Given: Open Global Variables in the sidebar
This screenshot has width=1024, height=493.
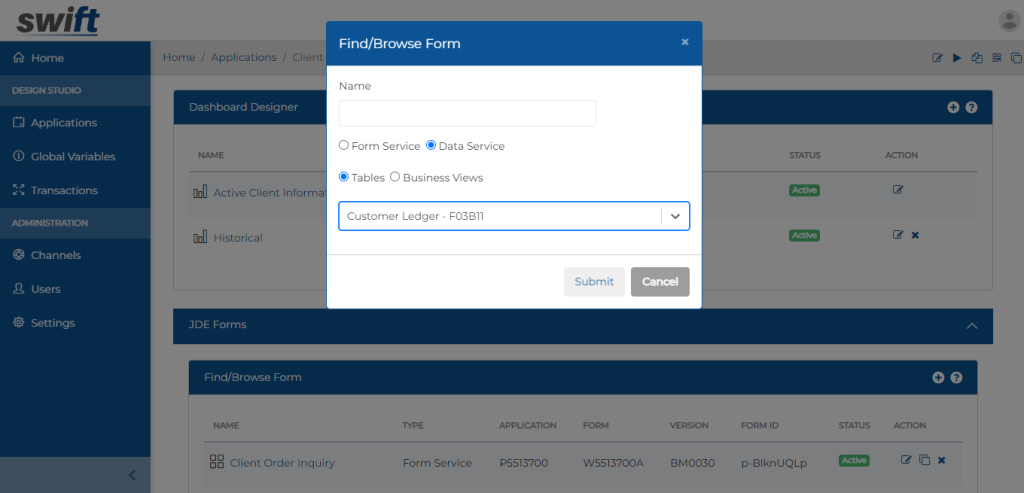Looking at the screenshot, I should tap(73, 157).
